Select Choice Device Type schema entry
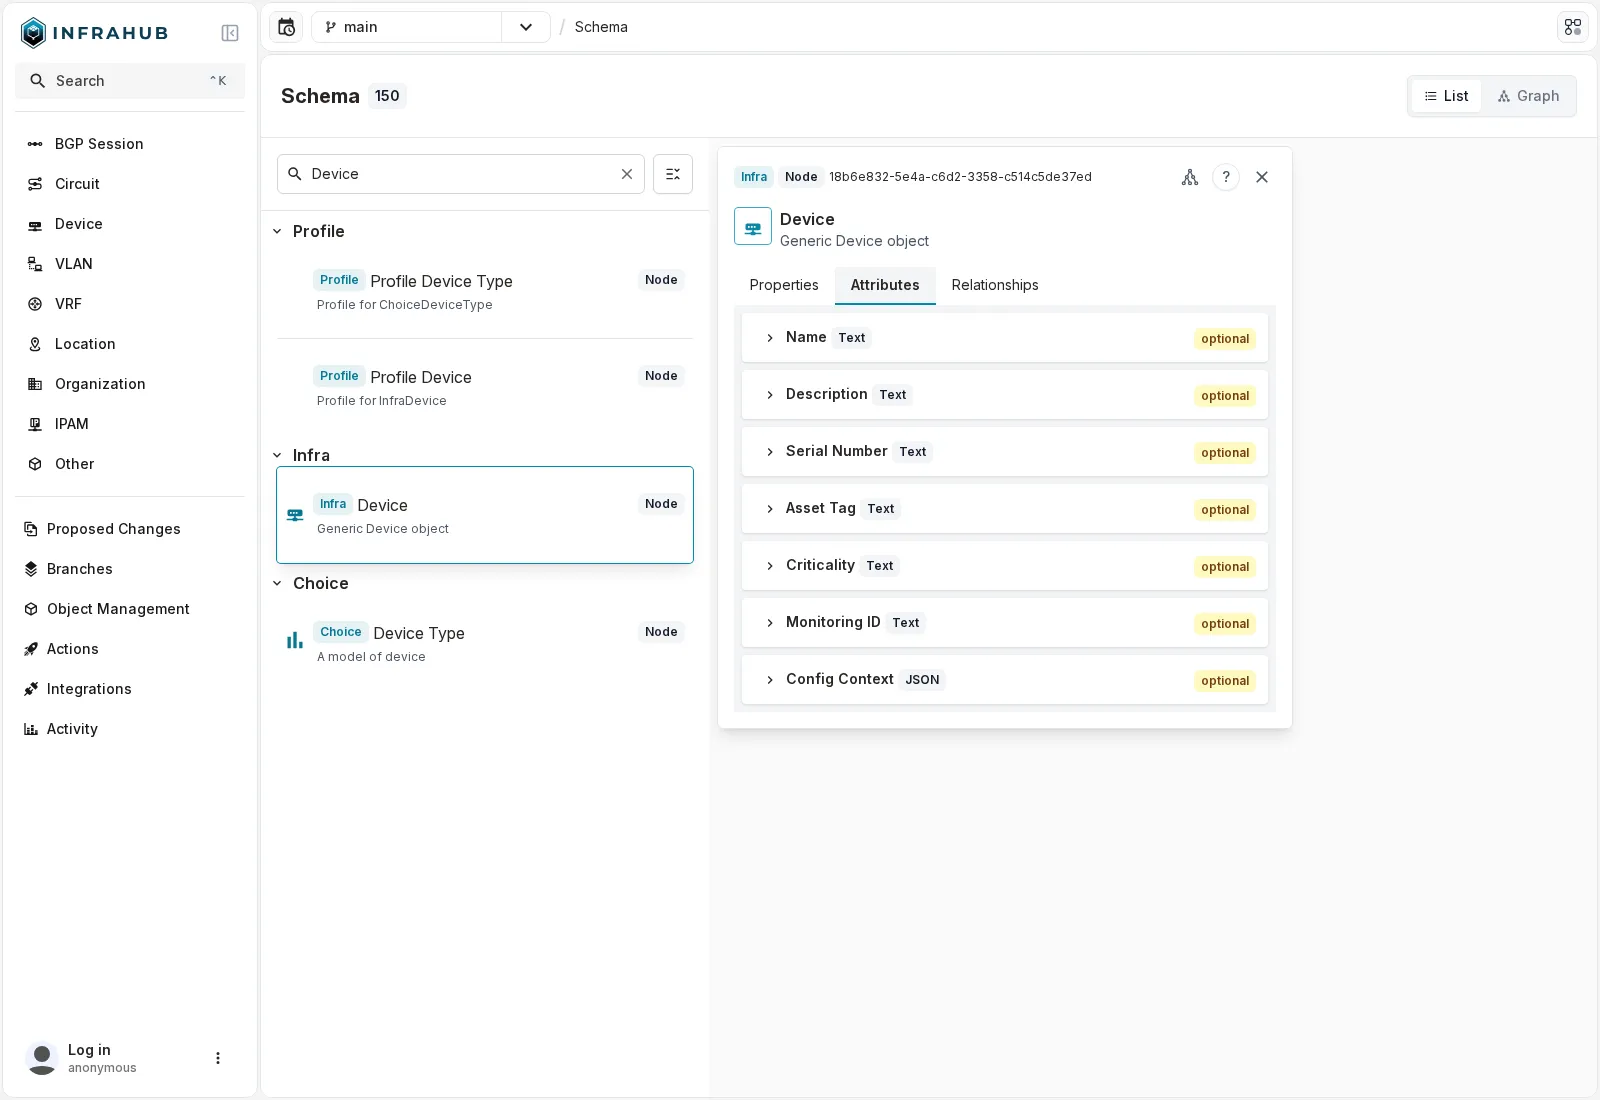1600x1100 pixels. [485, 643]
